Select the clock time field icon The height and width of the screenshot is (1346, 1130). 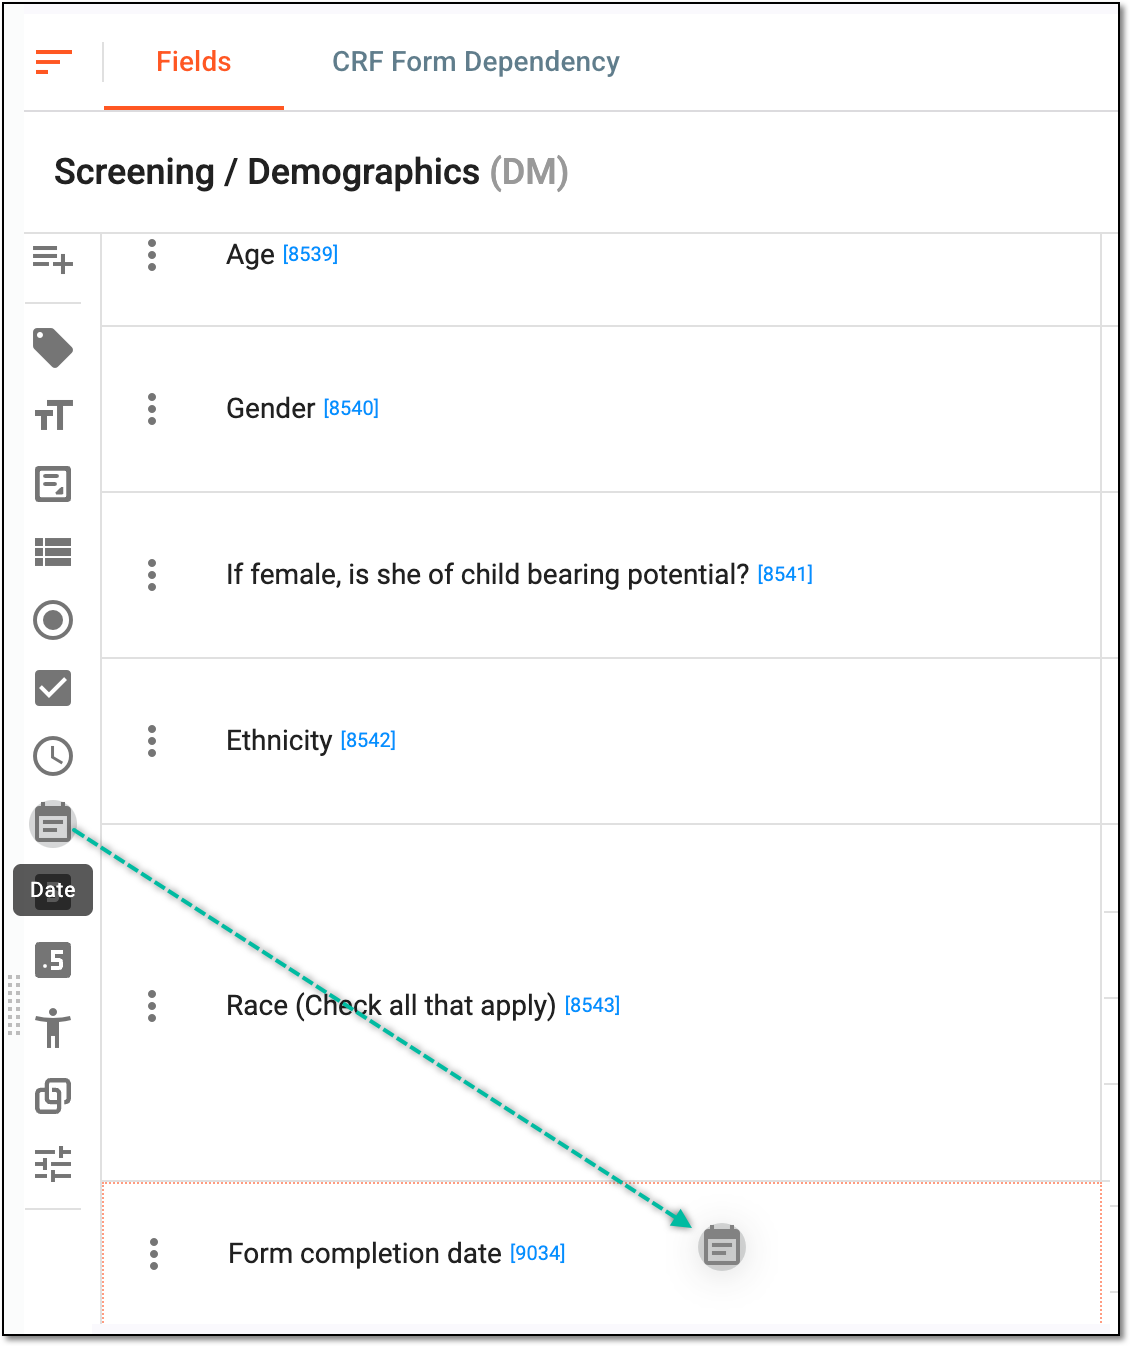click(53, 756)
